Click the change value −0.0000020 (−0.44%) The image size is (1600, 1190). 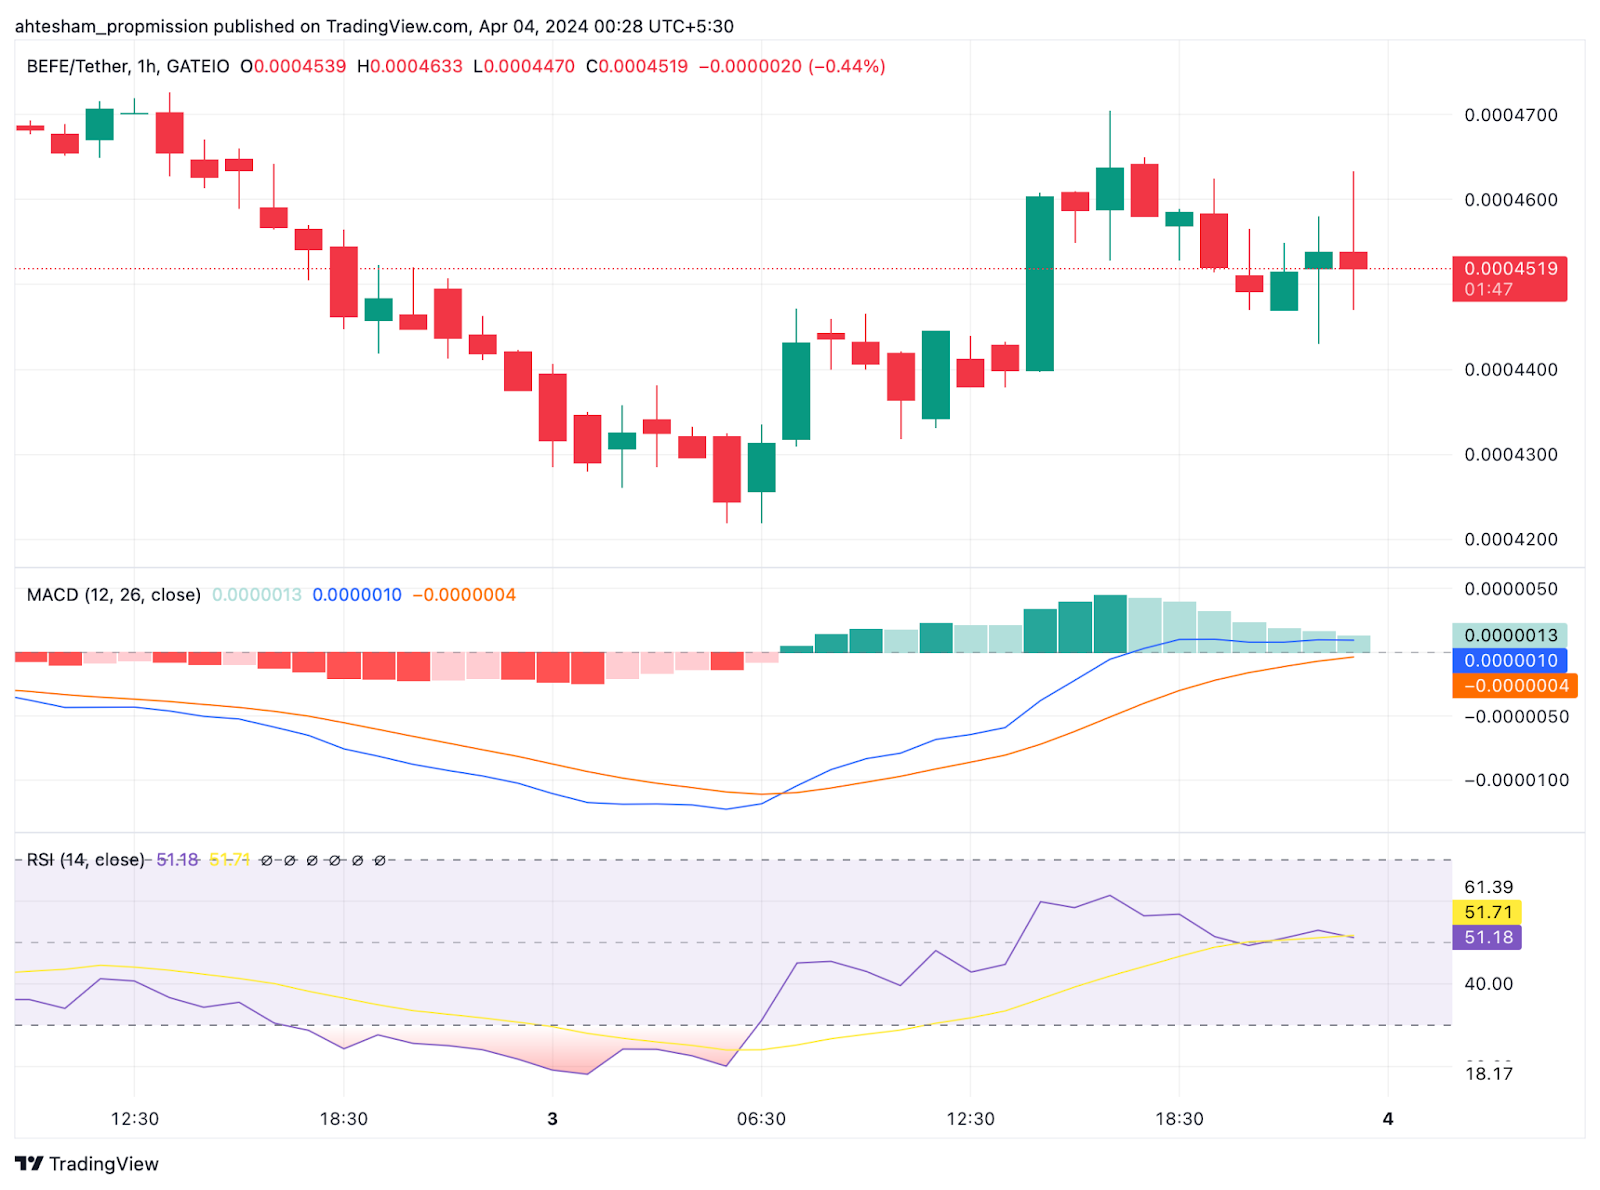[x=792, y=66]
